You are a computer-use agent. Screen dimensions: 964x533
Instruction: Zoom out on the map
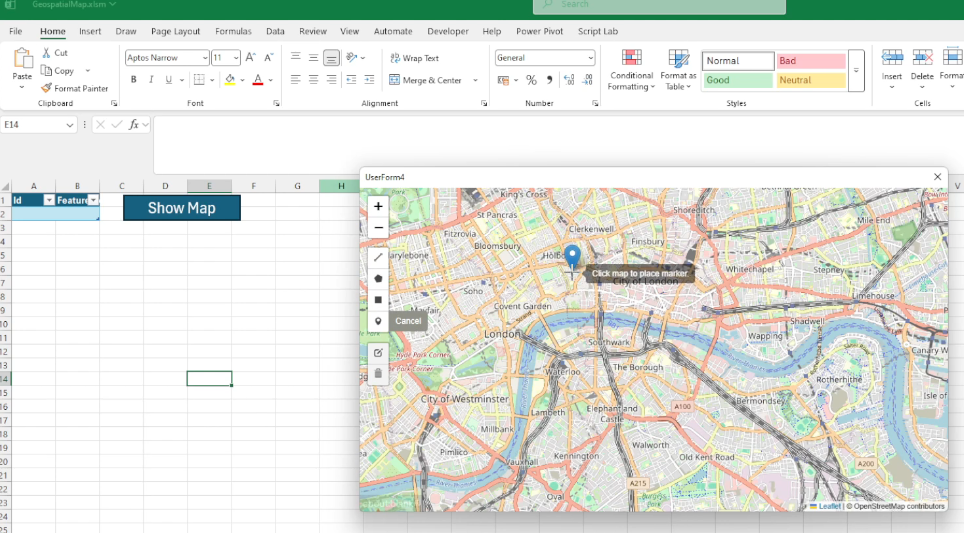tap(378, 228)
